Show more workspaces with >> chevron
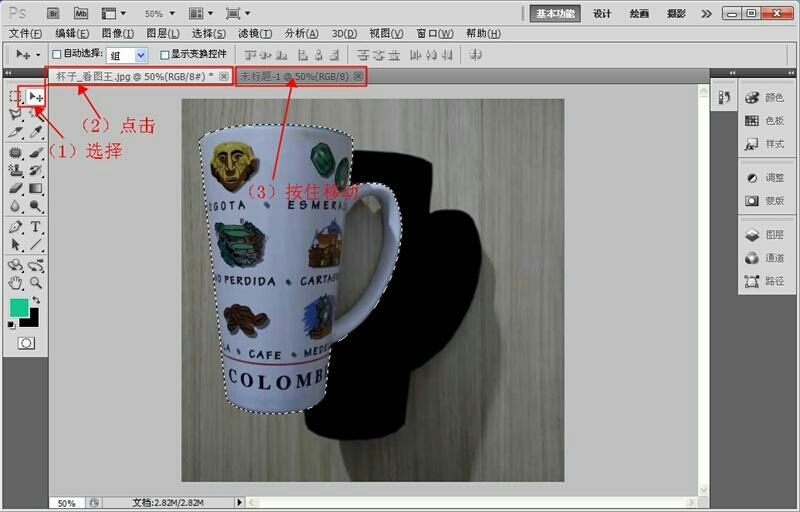Viewport: 800px width, 512px height. click(x=706, y=14)
